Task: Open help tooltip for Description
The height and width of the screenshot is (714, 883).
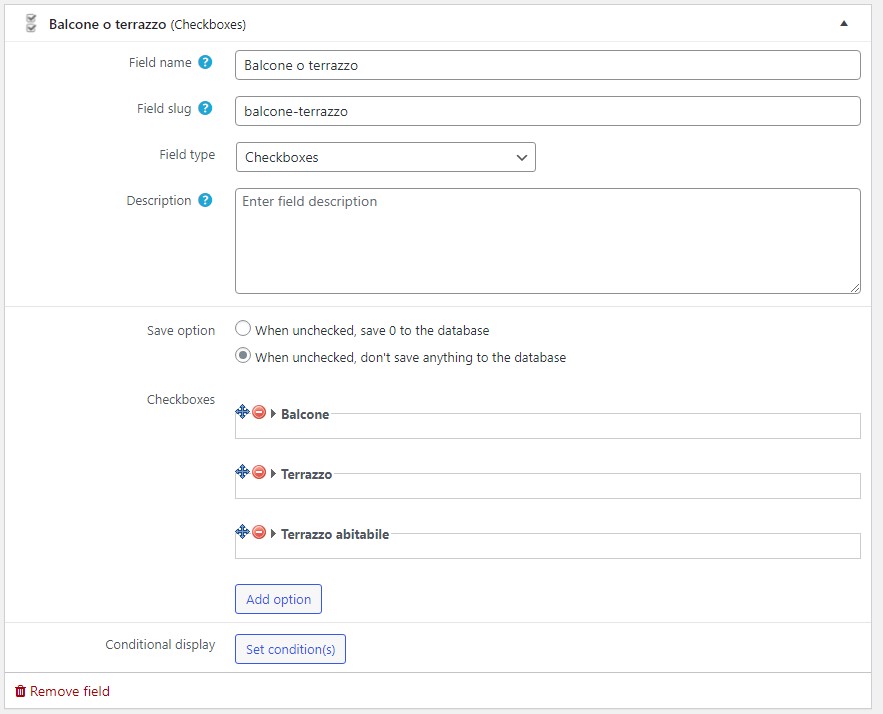Action: (206, 200)
